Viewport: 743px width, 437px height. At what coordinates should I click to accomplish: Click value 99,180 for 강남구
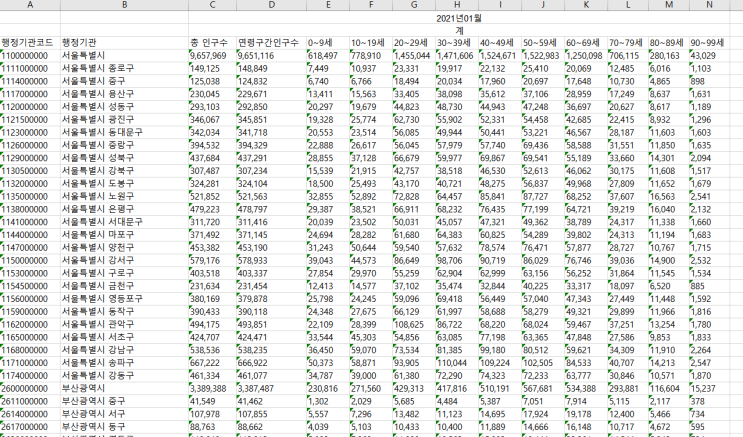500,350
